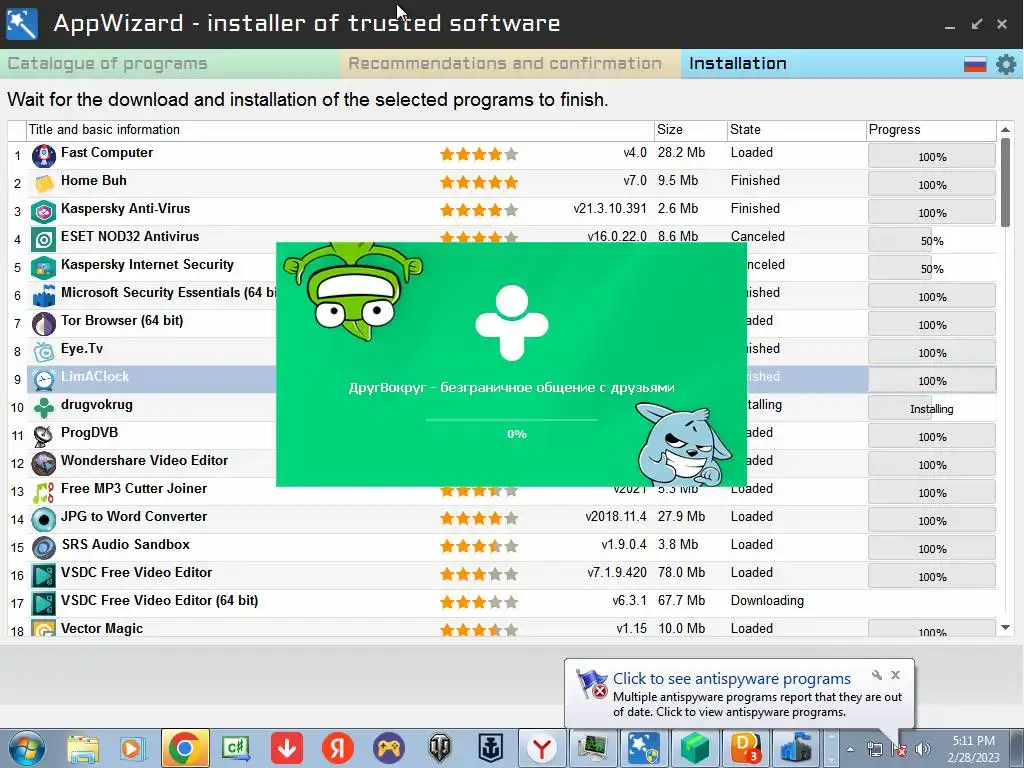Click the Size column header
Screen dimensions: 1024x768
pyautogui.click(x=690, y=130)
